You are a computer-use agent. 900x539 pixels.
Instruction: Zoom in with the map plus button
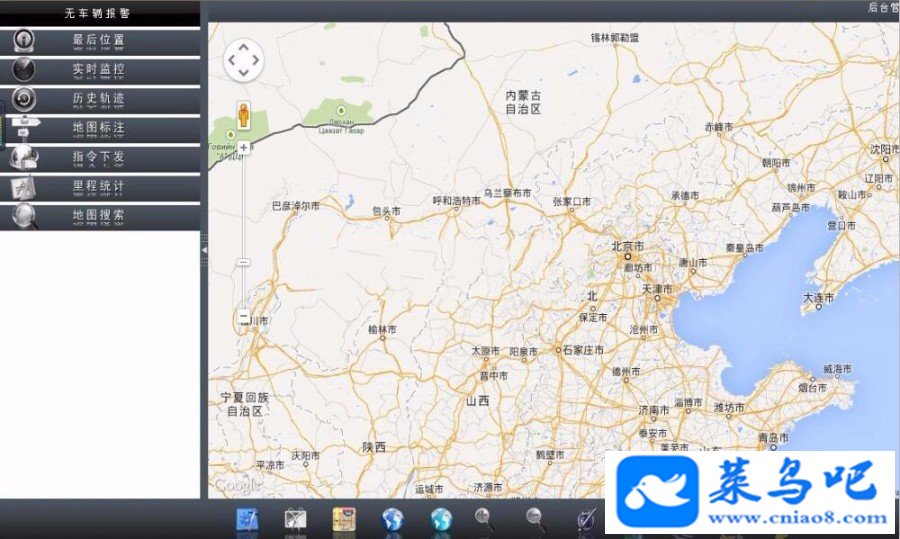tap(243, 148)
